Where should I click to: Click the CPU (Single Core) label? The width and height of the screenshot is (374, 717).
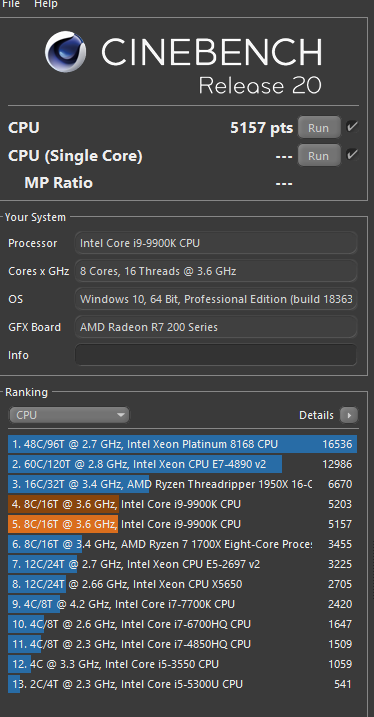coord(75,156)
